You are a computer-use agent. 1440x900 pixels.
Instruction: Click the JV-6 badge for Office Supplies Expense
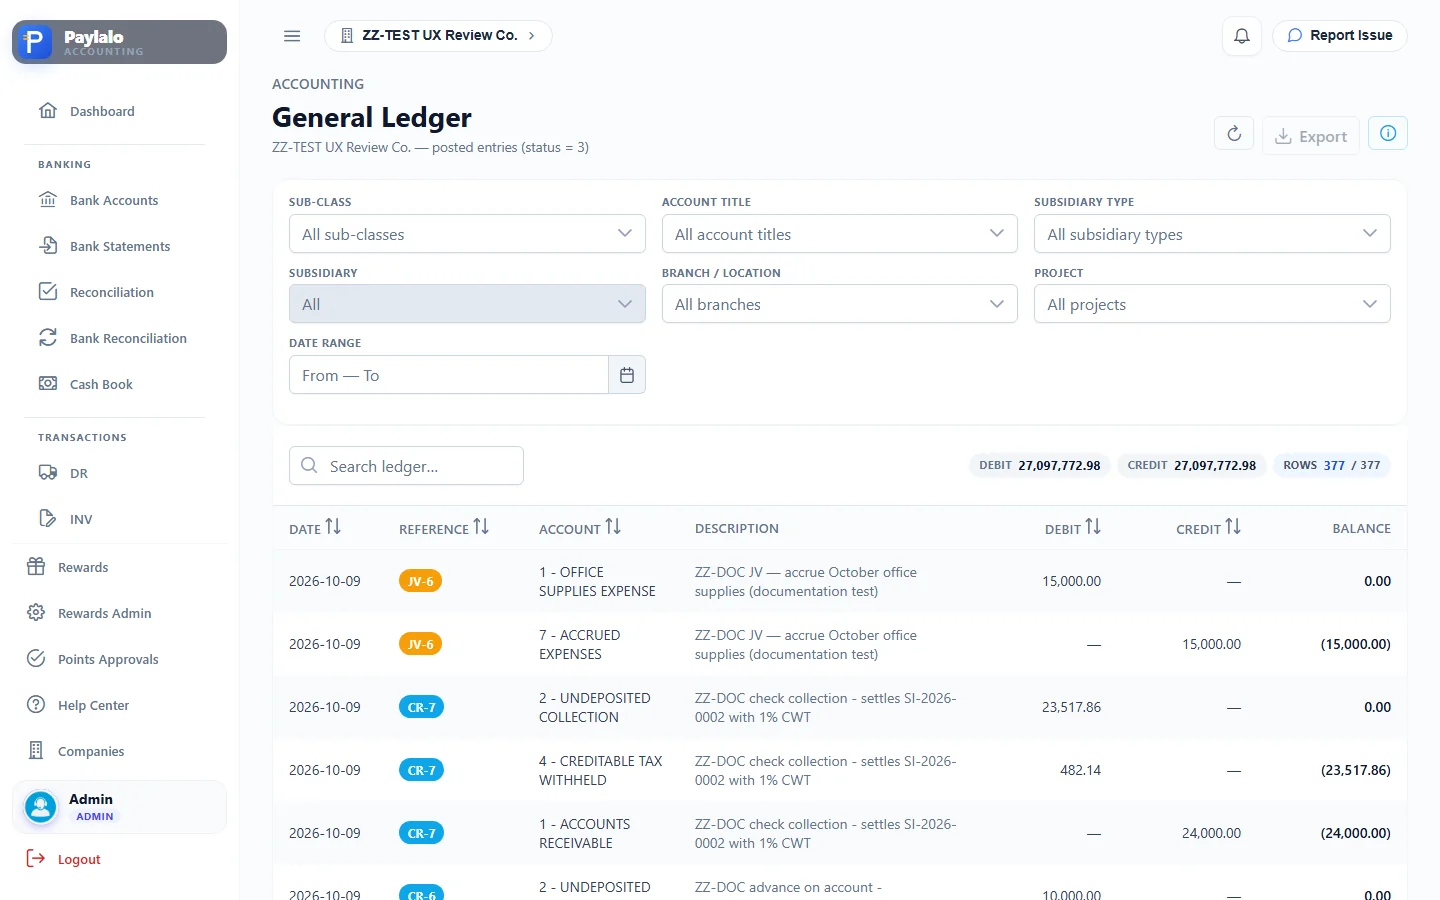[x=421, y=581]
